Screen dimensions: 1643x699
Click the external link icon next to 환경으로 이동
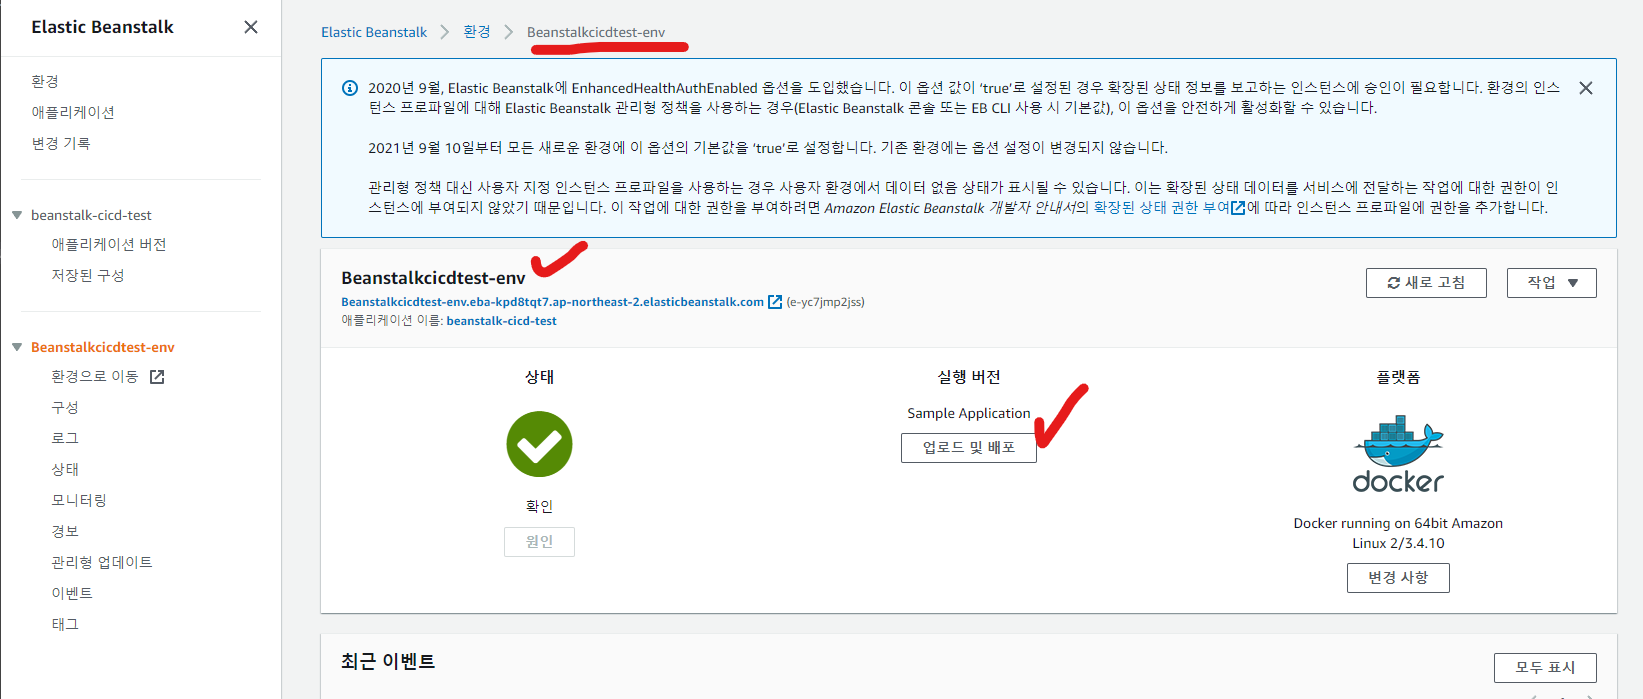[x=157, y=377]
